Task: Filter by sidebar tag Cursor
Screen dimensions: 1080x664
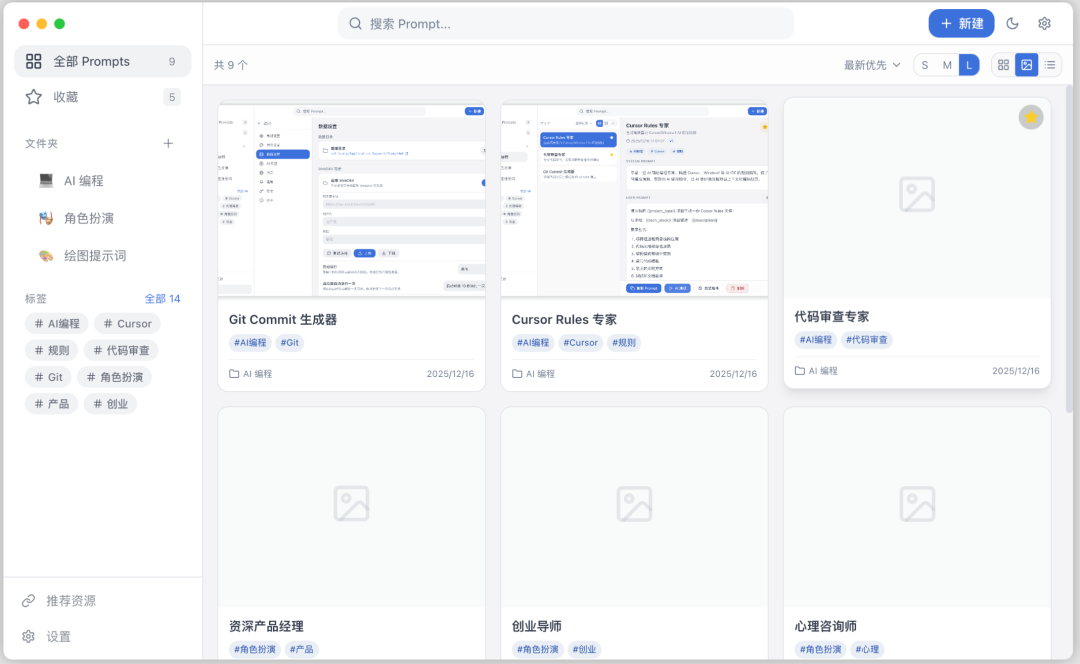Action: pyautogui.click(x=127, y=323)
